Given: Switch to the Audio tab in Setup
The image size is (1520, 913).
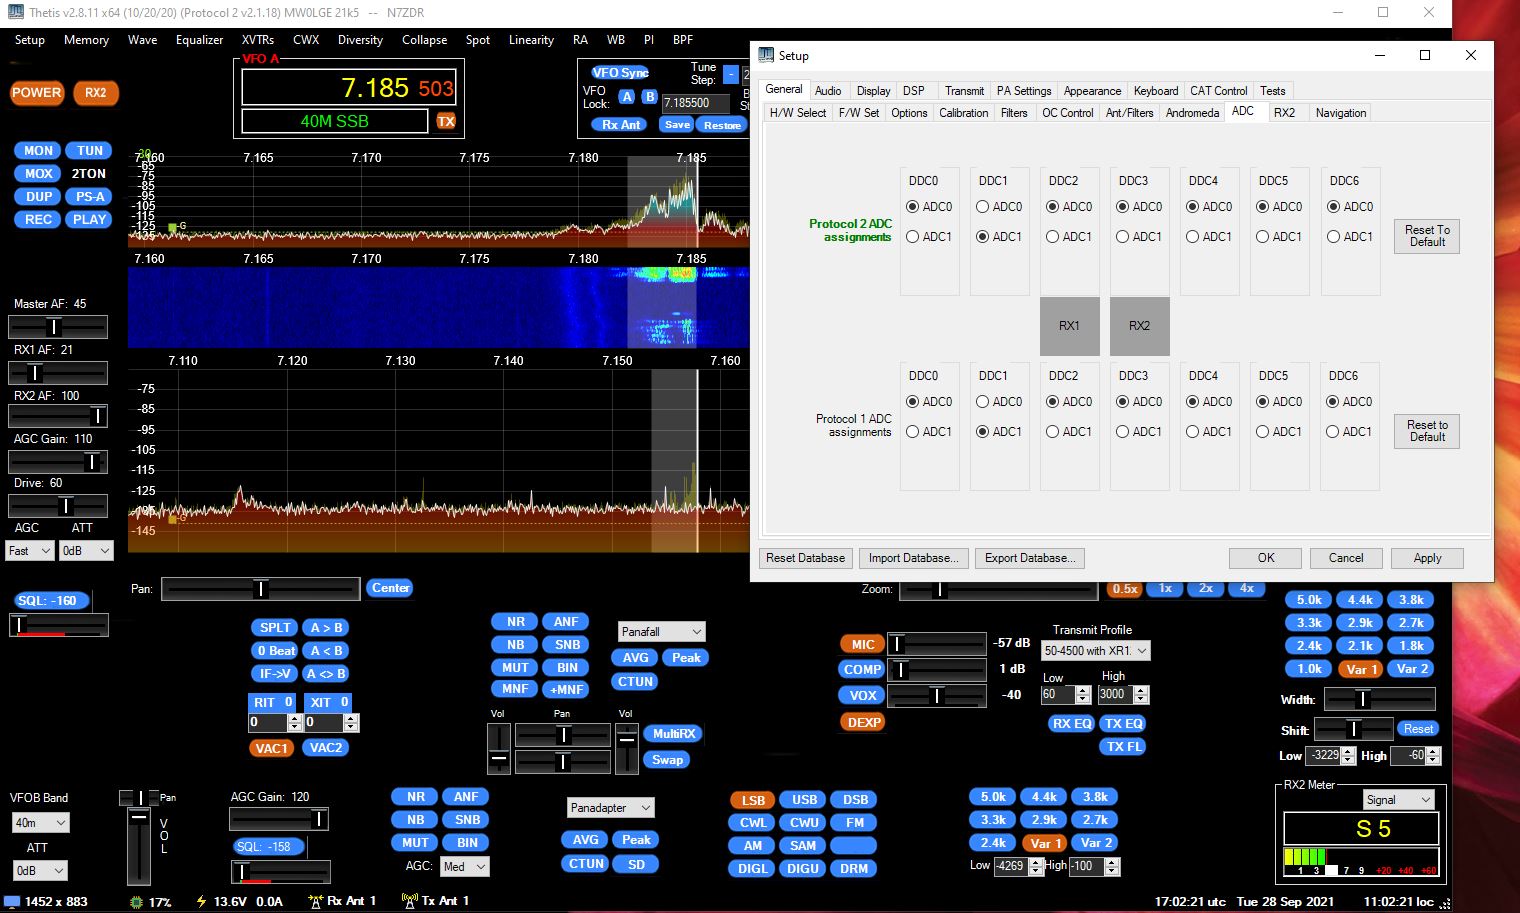Looking at the screenshot, I should (x=828, y=91).
